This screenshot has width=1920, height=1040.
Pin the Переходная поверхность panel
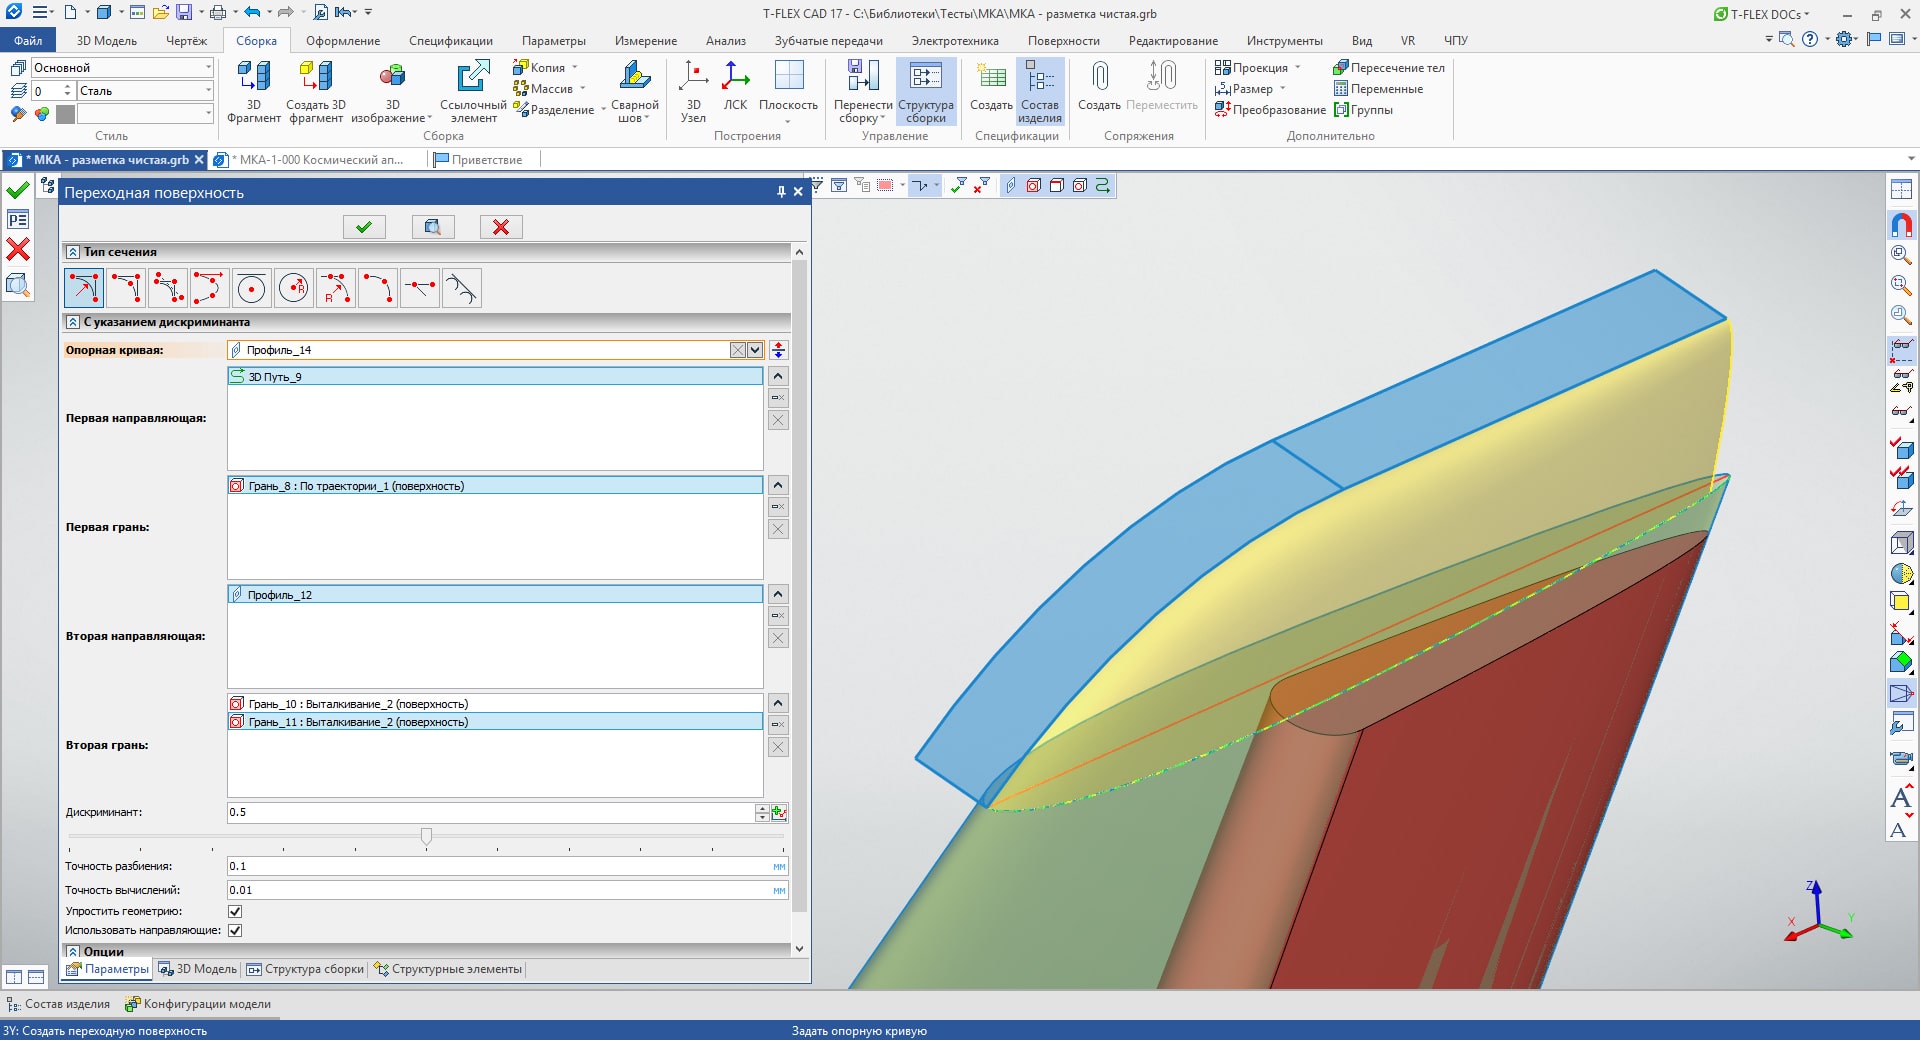pyautogui.click(x=781, y=192)
